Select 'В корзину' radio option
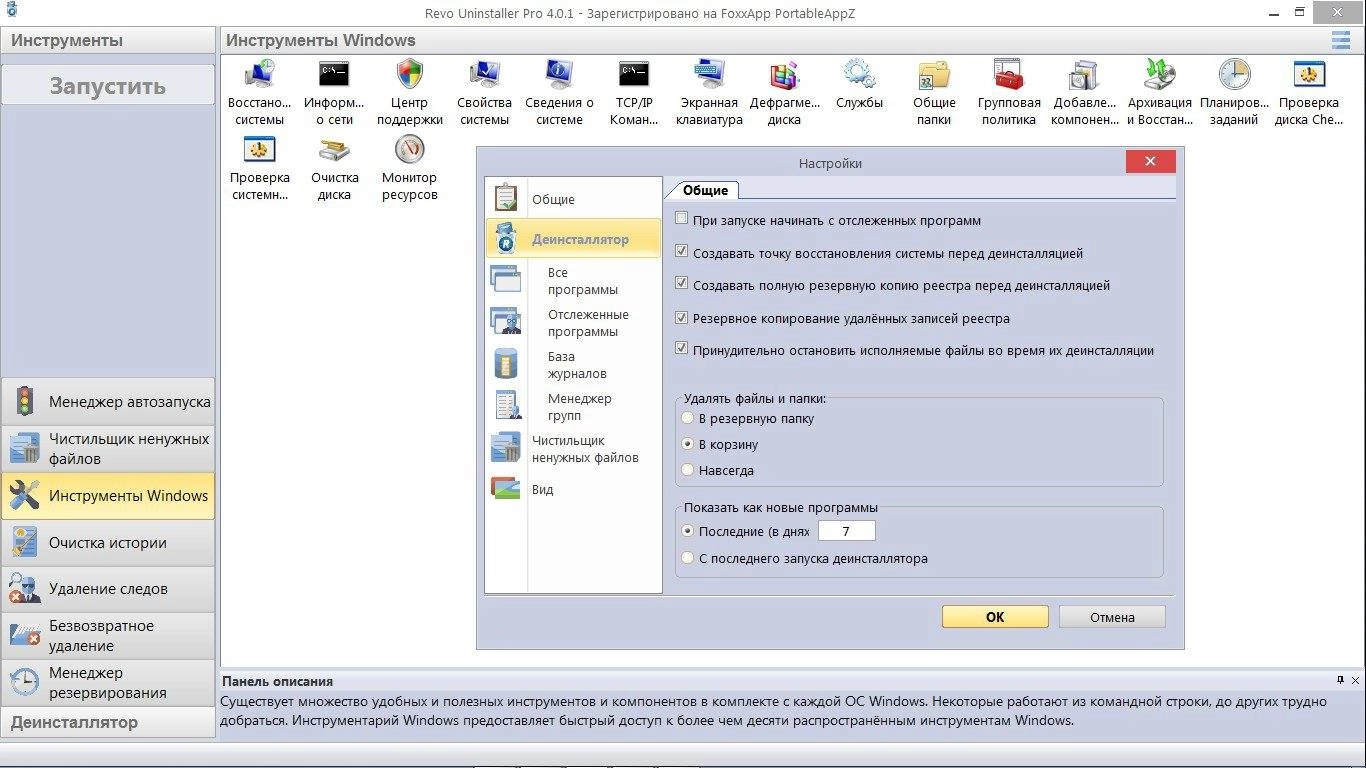Image resolution: width=1366 pixels, height=768 pixels. 687,444
